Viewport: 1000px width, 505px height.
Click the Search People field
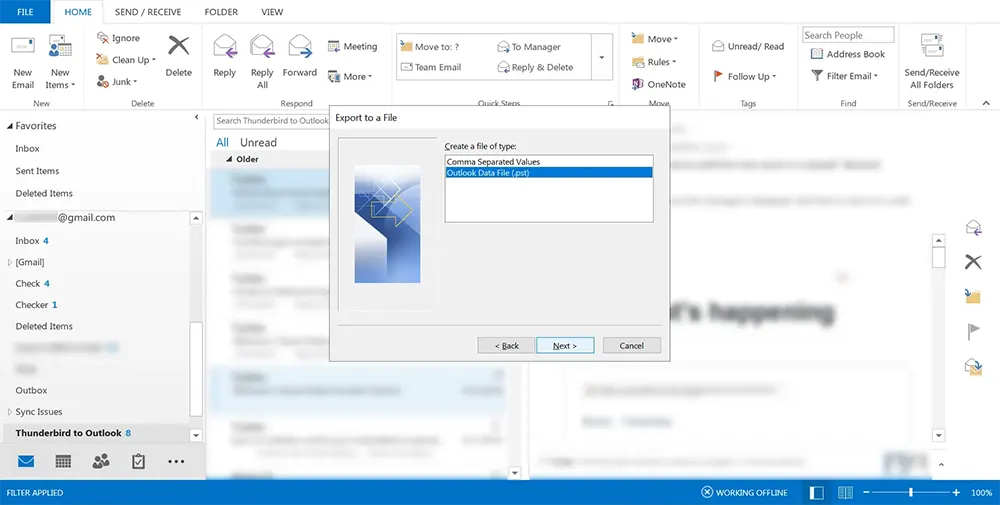tap(848, 35)
